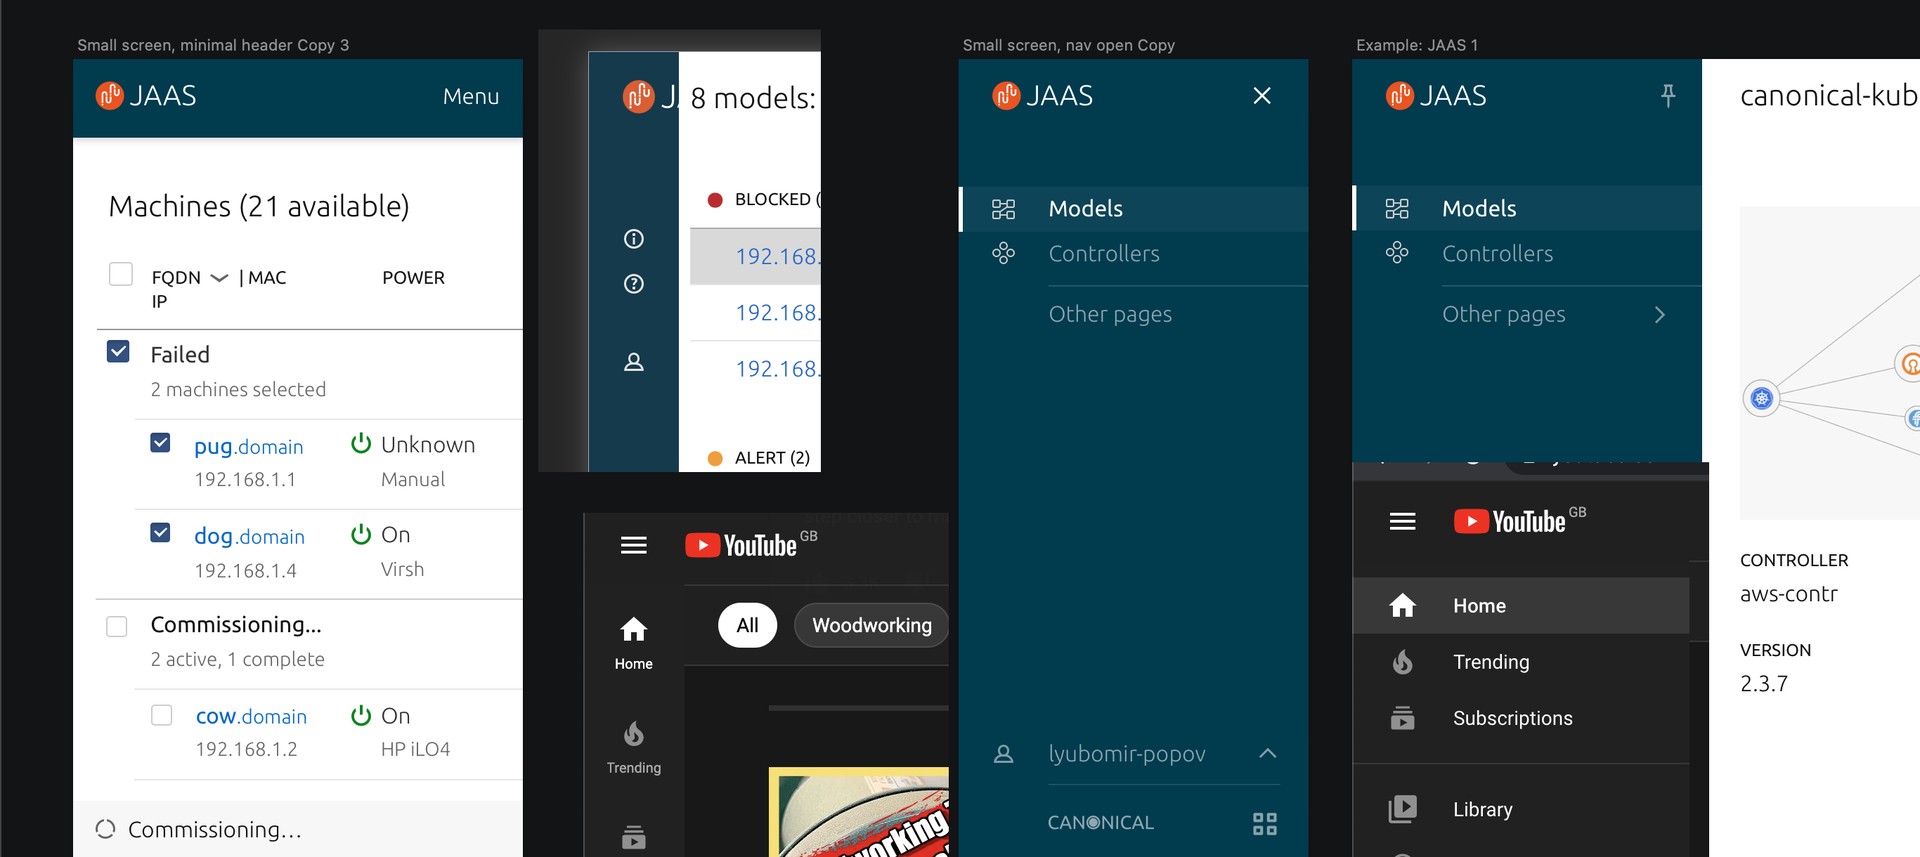Open the woodworking video thumbnail
The width and height of the screenshot is (1920, 857).
point(859,812)
